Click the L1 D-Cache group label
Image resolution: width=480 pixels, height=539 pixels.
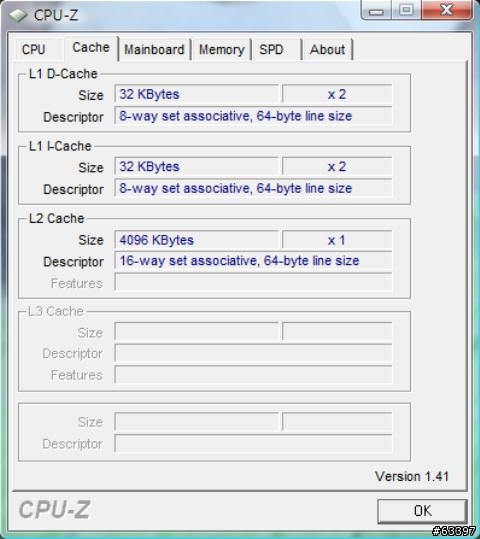pos(63,74)
